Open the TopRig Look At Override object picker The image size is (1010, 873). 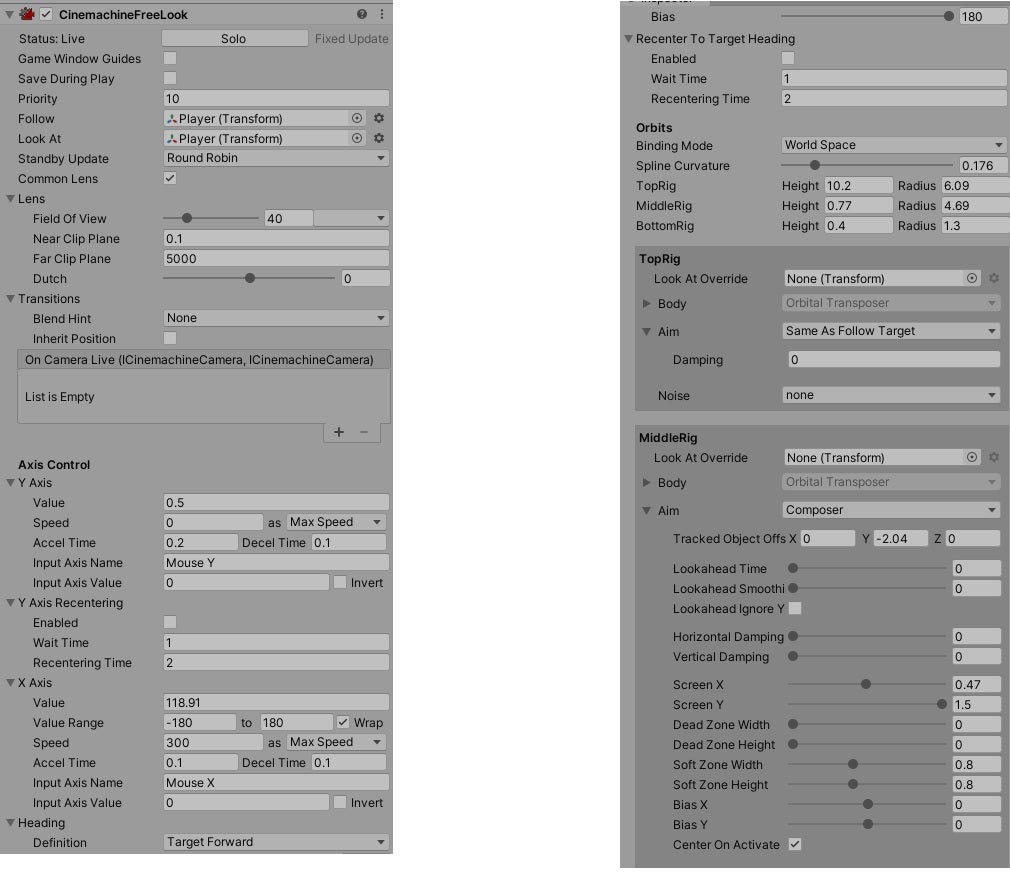(x=971, y=279)
